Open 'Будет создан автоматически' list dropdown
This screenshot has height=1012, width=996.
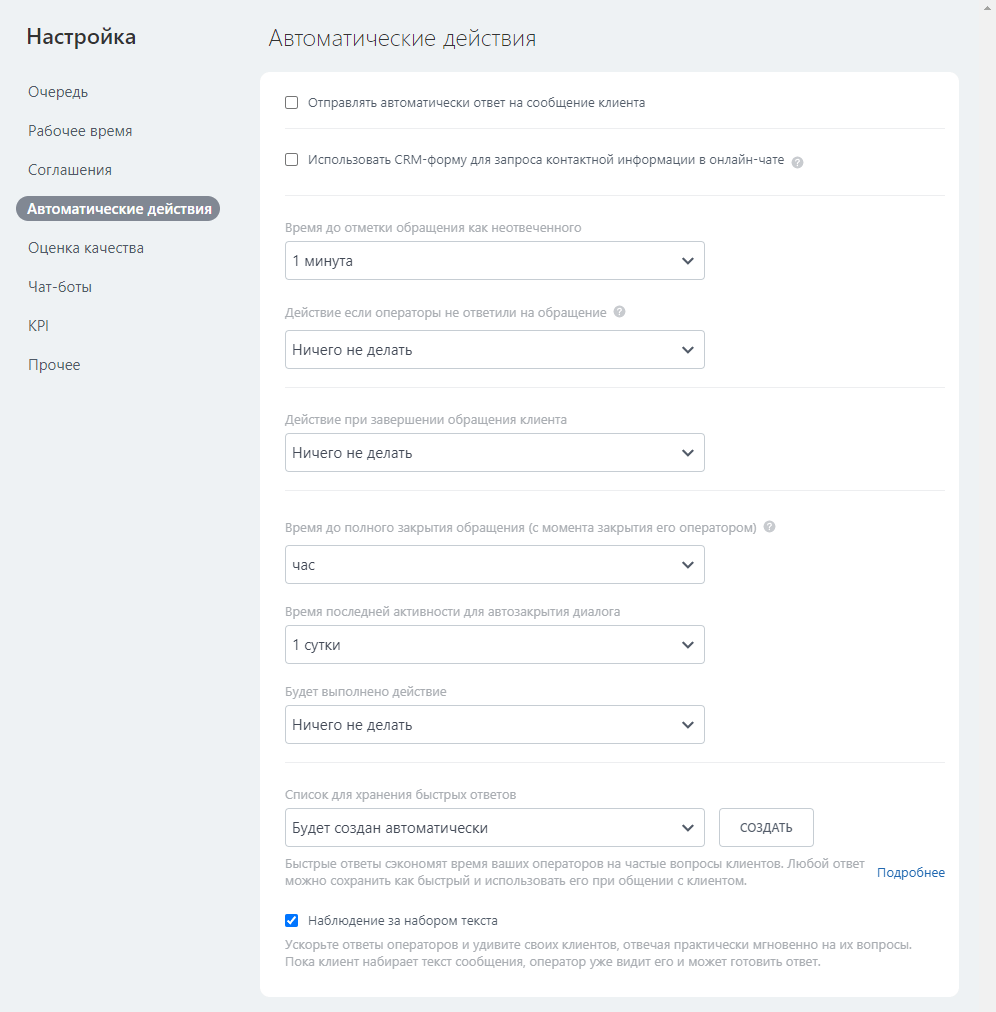tap(494, 827)
